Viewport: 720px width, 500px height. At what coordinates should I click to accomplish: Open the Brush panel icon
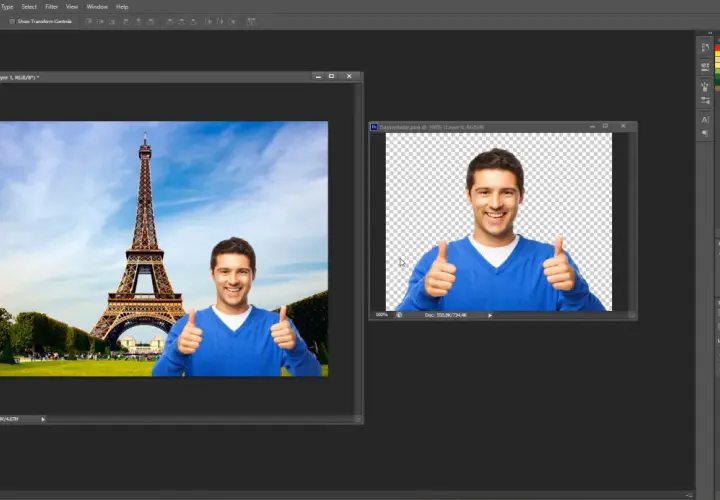[x=705, y=86]
